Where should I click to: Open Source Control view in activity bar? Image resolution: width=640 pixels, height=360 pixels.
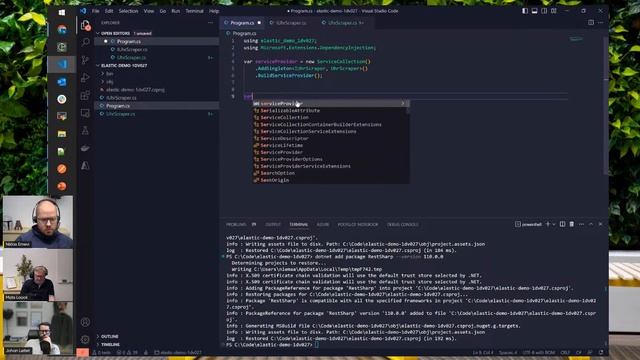[x=85, y=60]
